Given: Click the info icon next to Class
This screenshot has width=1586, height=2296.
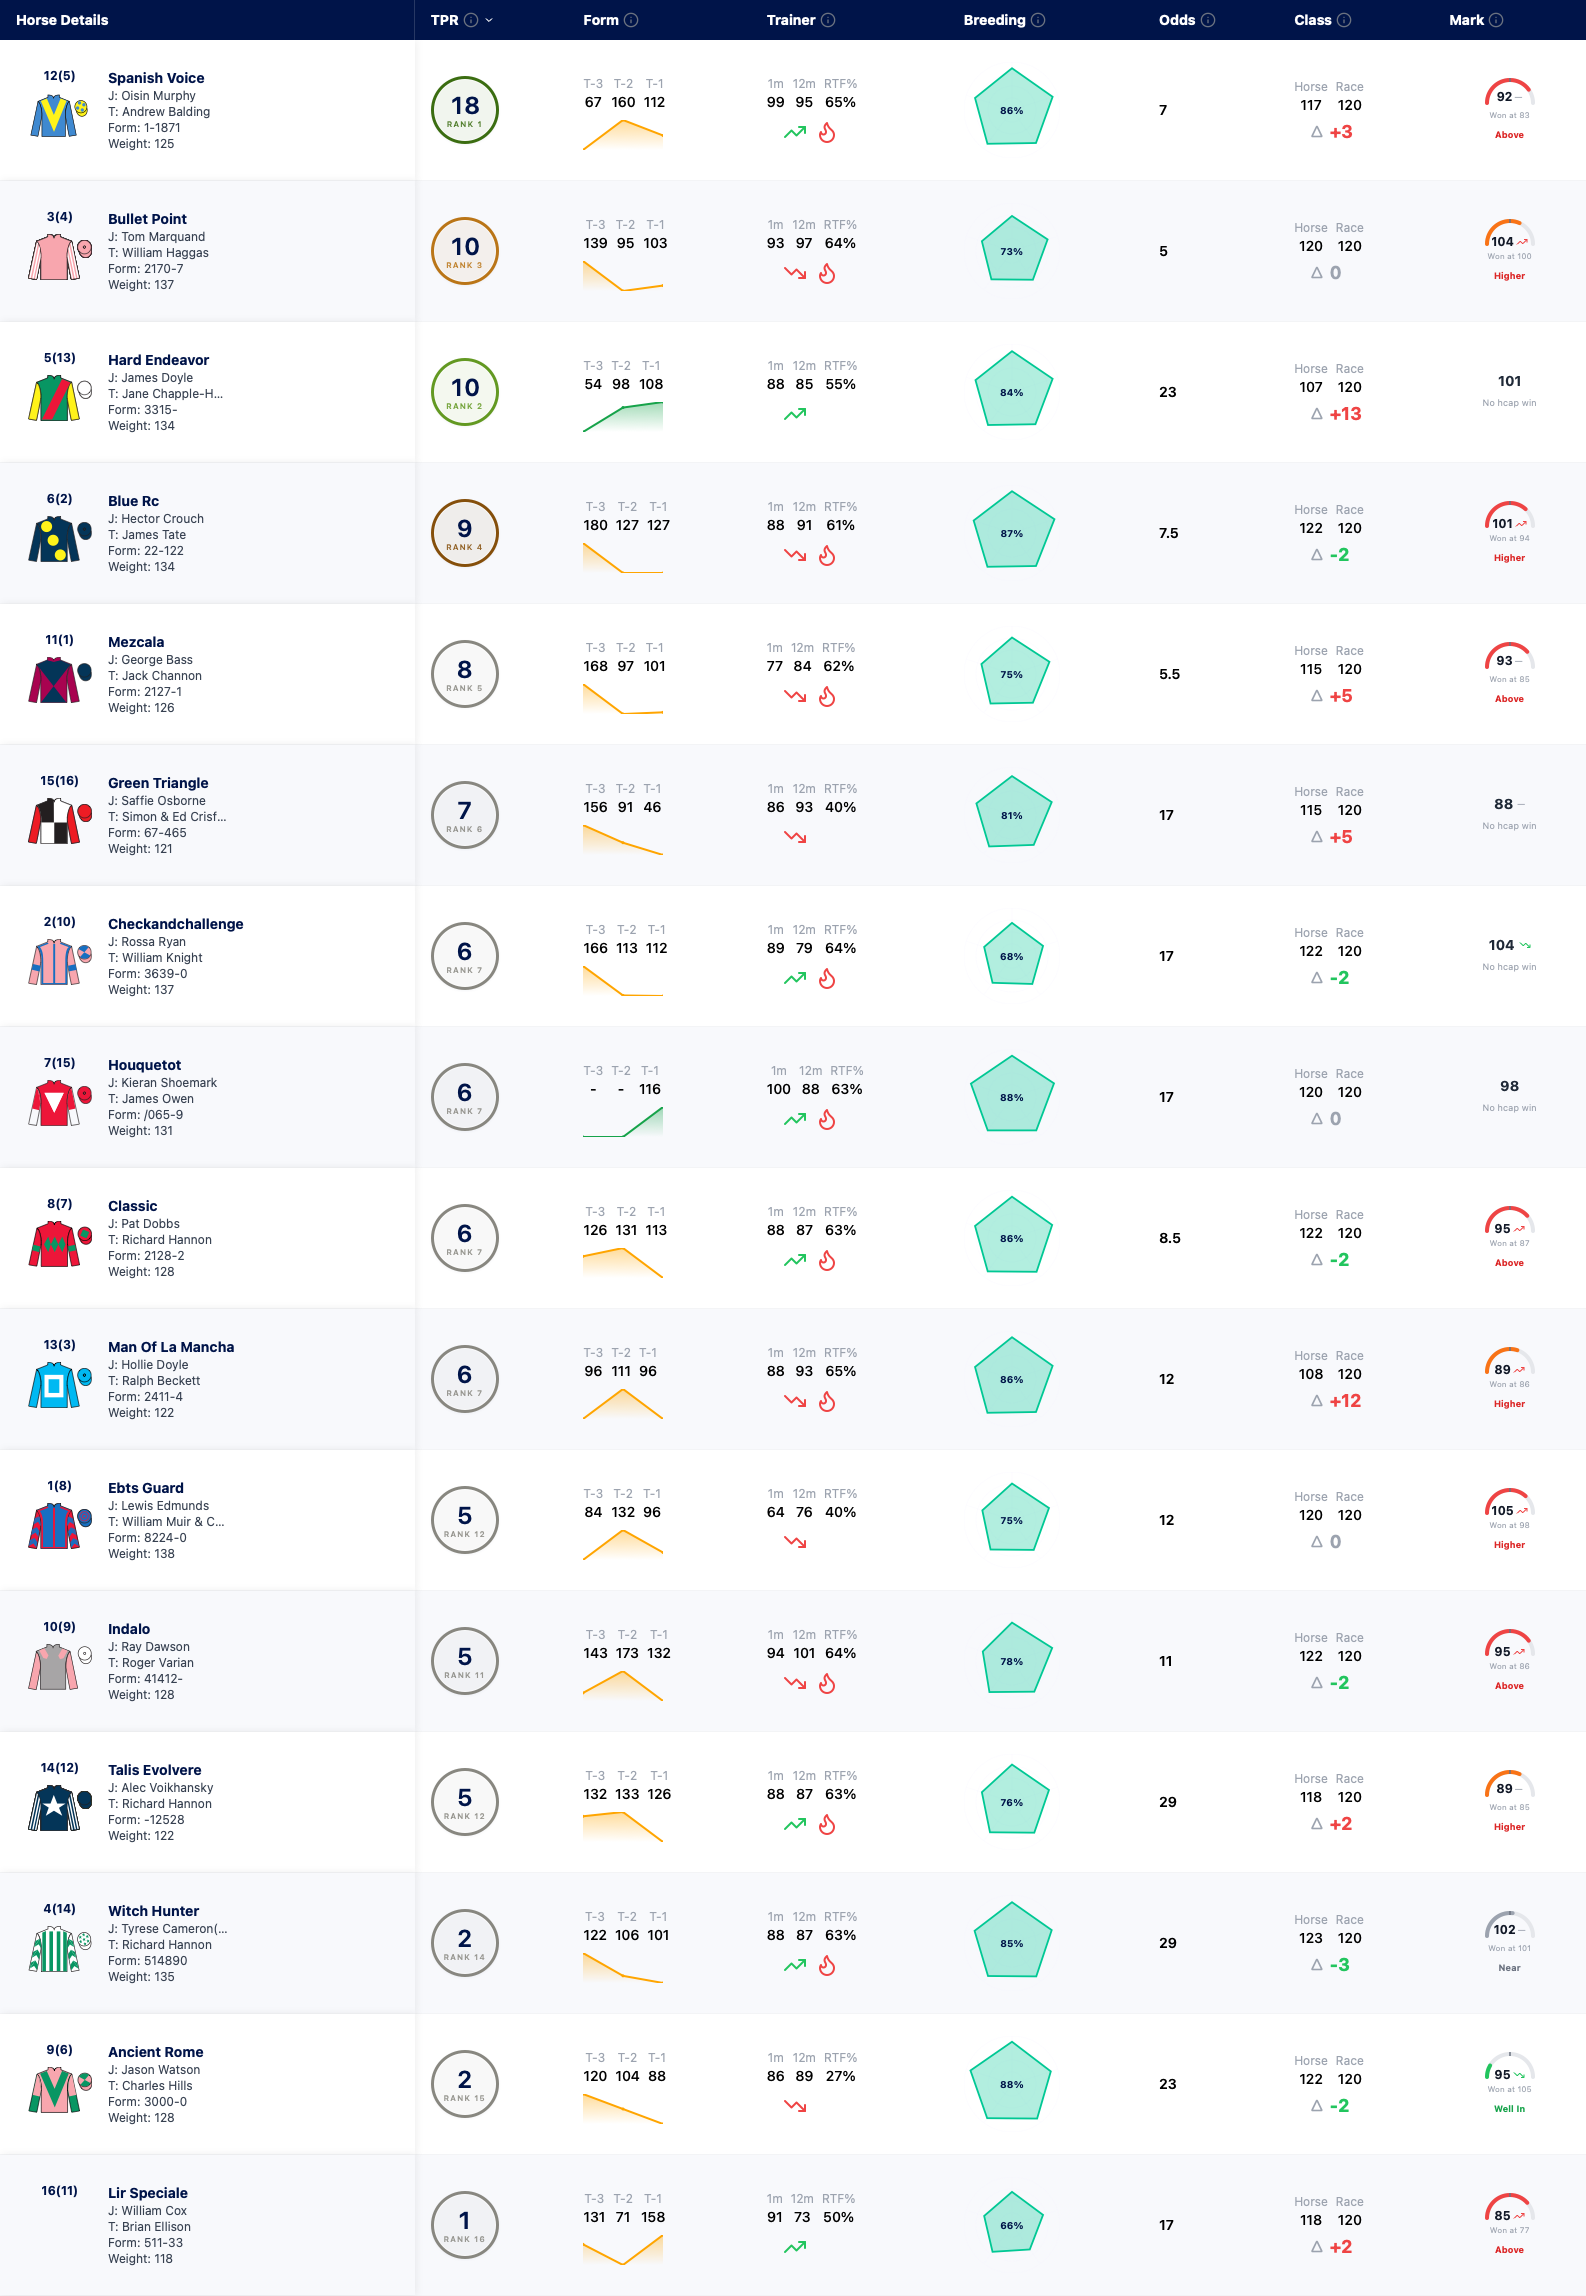Looking at the screenshot, I should click(x=1344, y=20).
